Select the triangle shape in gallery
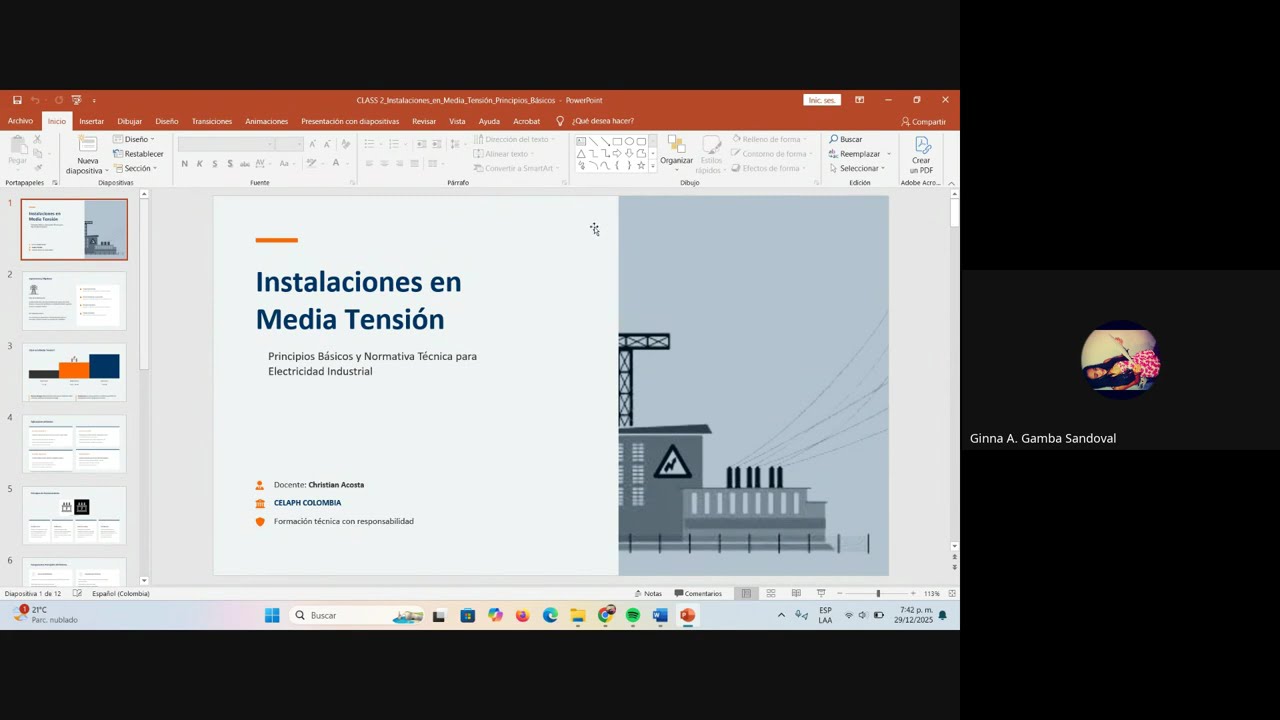Viewport: 1280px width, 720px height. coord(581,153)
